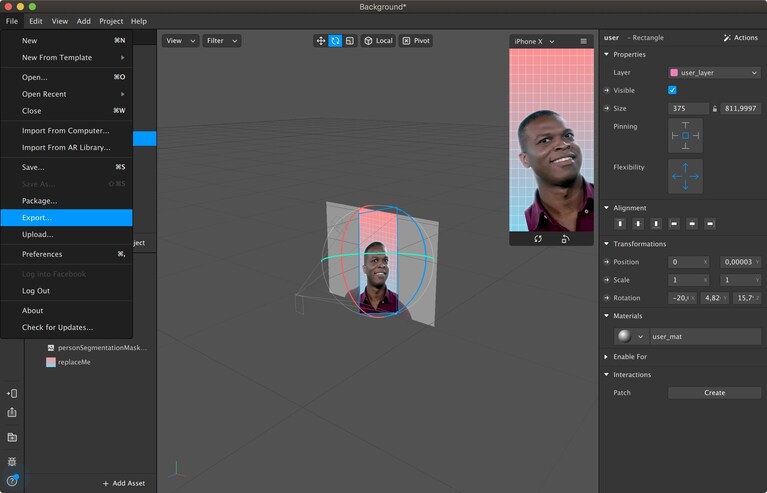Toggle the top pin in Pinning
The image size is (767, 493).
[x=685, y=125]
